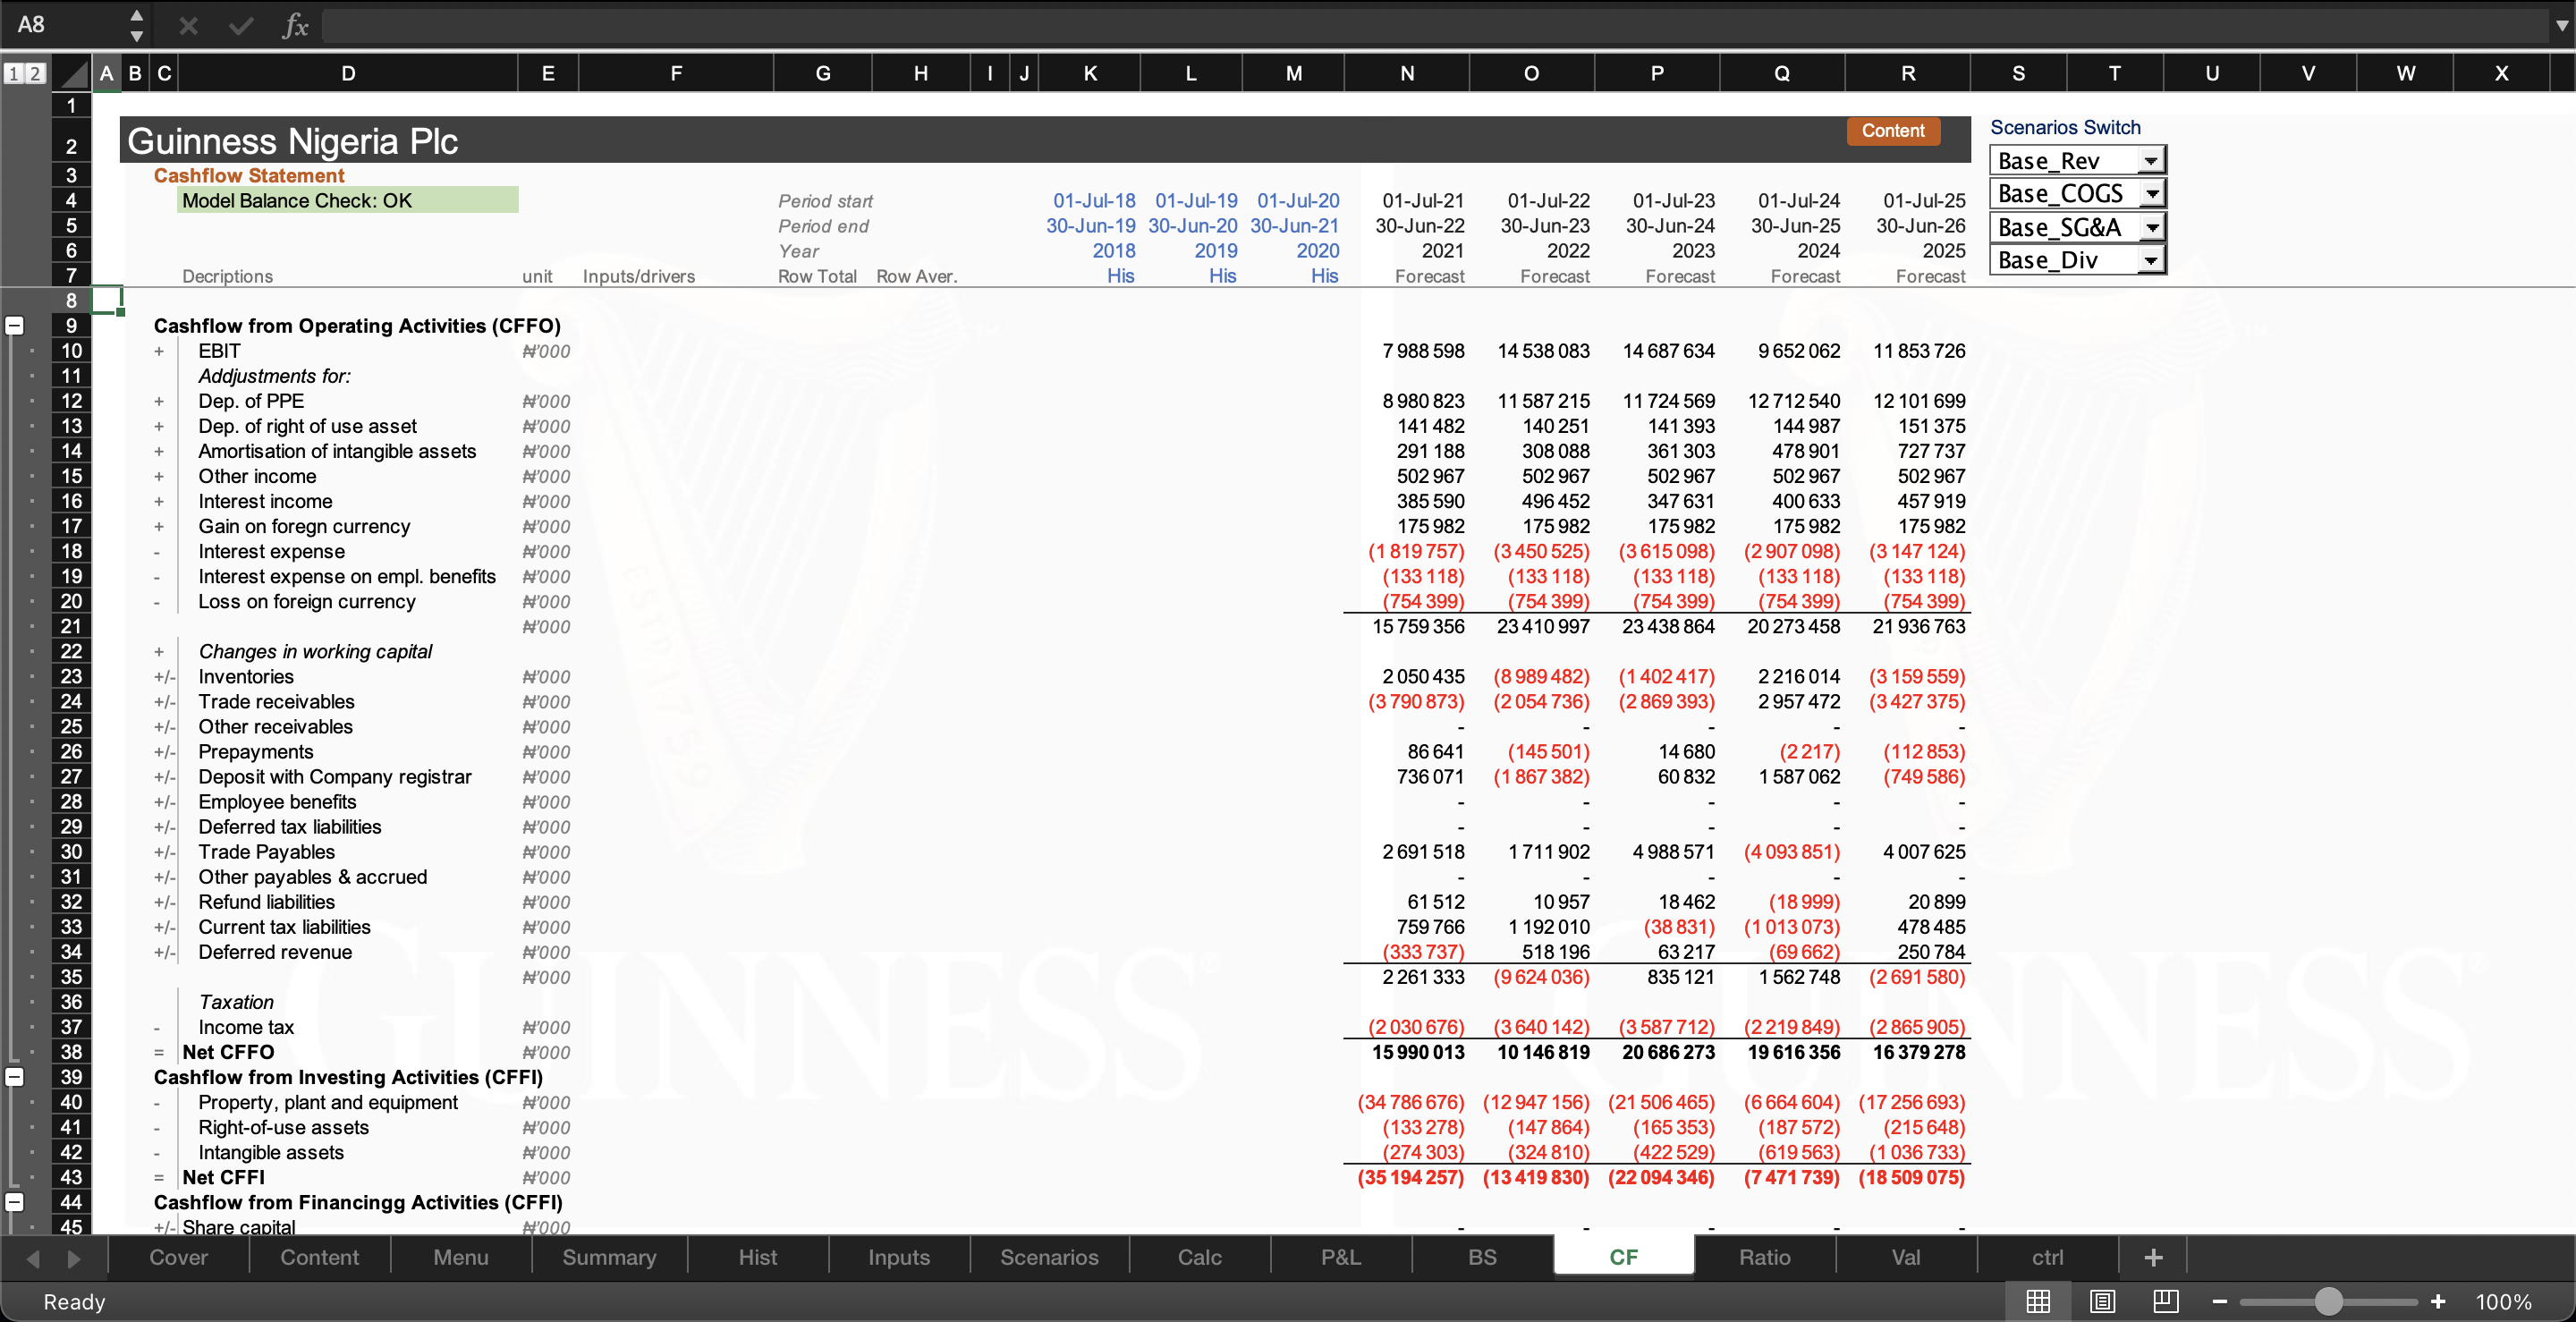2576x1322 pixels.
Task: Switch to Page Layout view icon
Action: click(x=2102, y=1301)
